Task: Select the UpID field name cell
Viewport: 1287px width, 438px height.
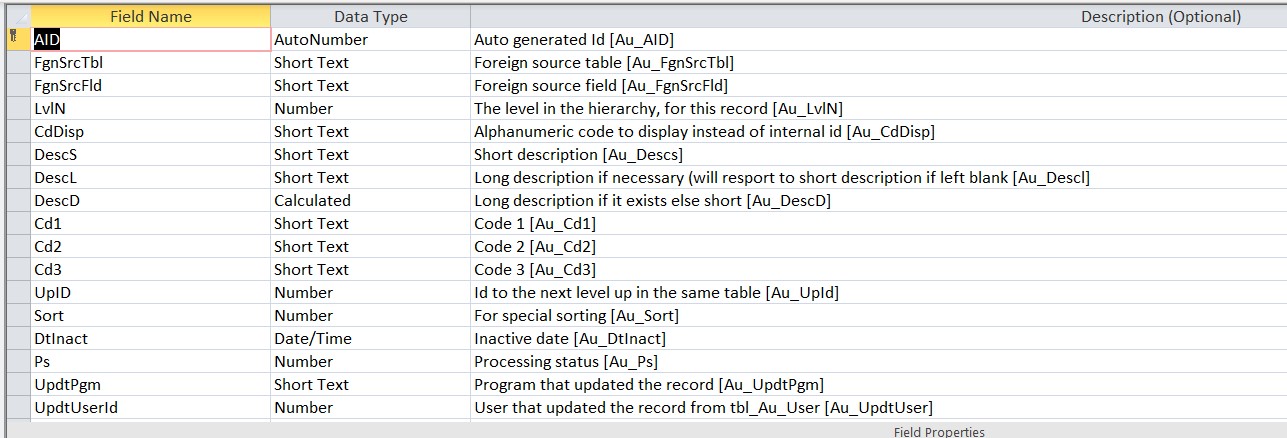Action: [150, 293]
